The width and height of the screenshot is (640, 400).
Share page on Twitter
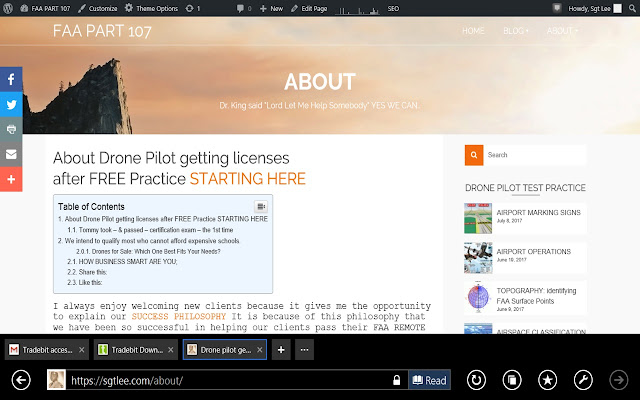coord(11,104)
